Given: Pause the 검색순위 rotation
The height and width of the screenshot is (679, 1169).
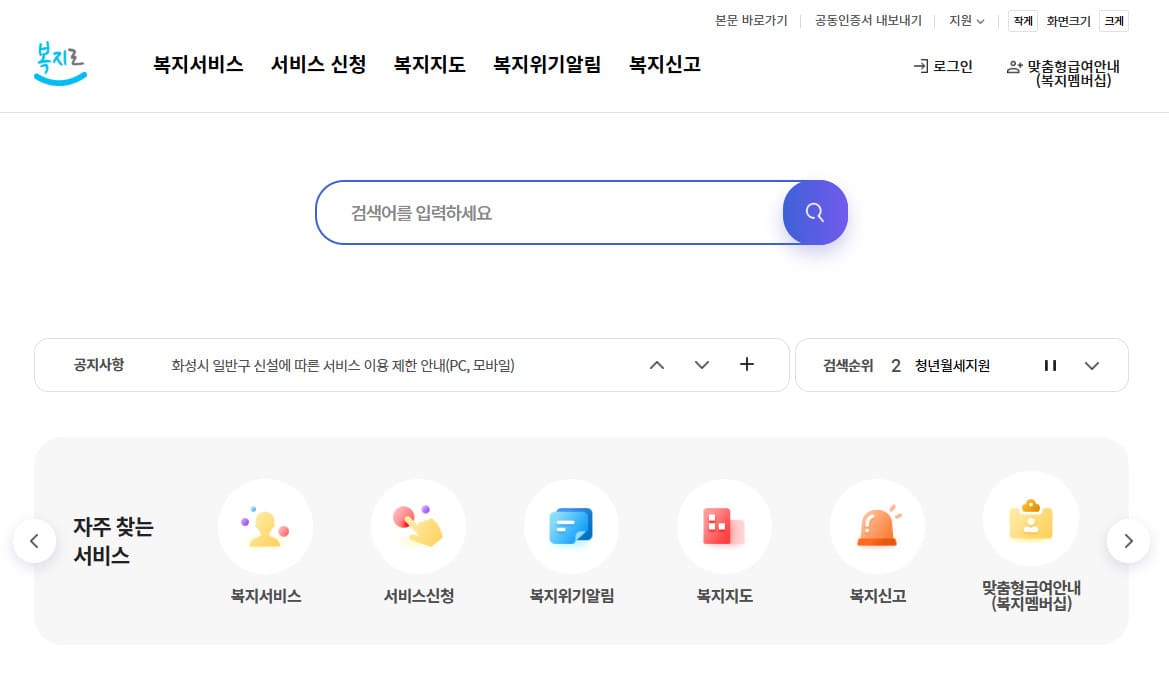Looking at the screenshot, I should (1050, 365).
